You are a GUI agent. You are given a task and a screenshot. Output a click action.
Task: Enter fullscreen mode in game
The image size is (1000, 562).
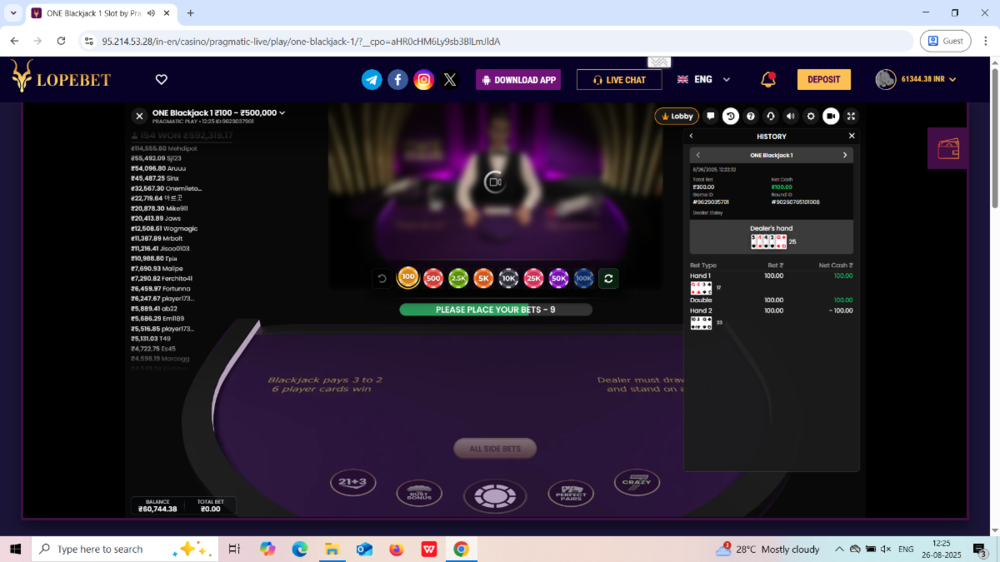[851, 116]
